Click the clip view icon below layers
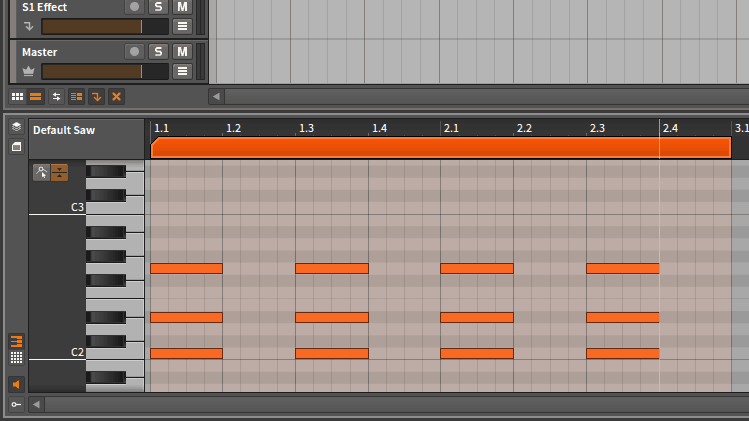The width and height of the screenshot is (749, 421). click(16, 147)
